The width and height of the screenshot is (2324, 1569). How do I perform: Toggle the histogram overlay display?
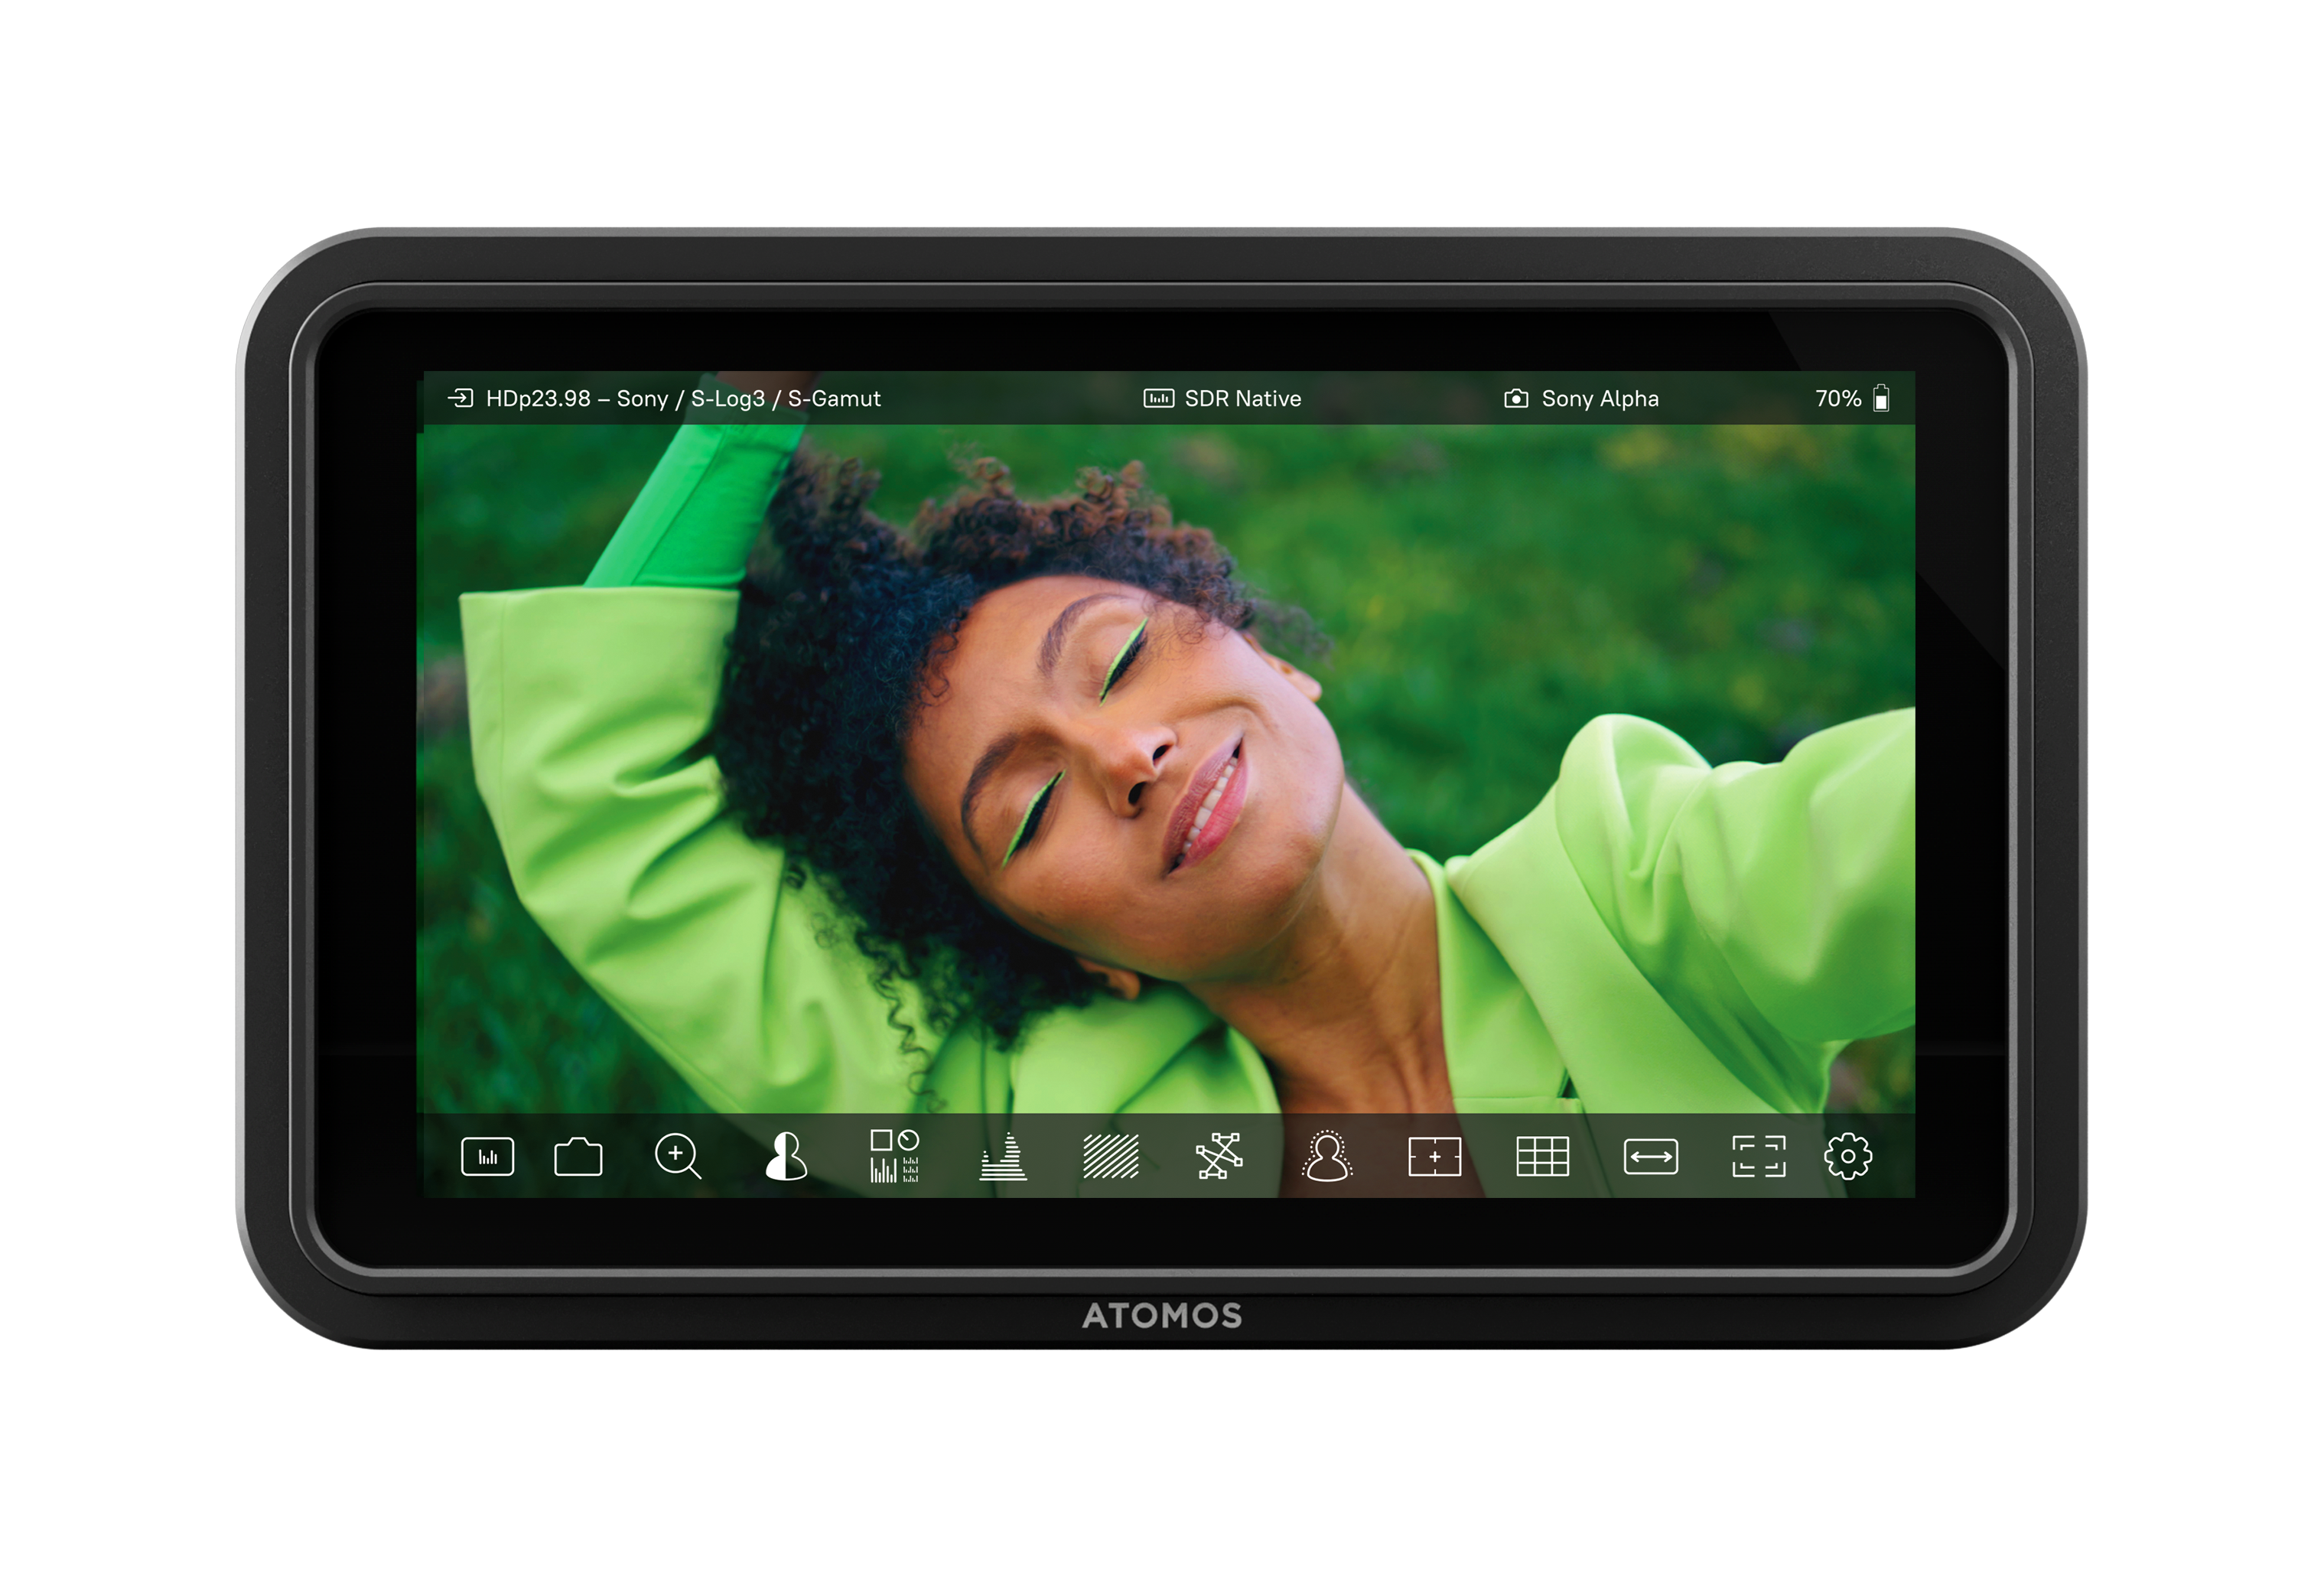pyautogui.click(x=487, y=1157)
